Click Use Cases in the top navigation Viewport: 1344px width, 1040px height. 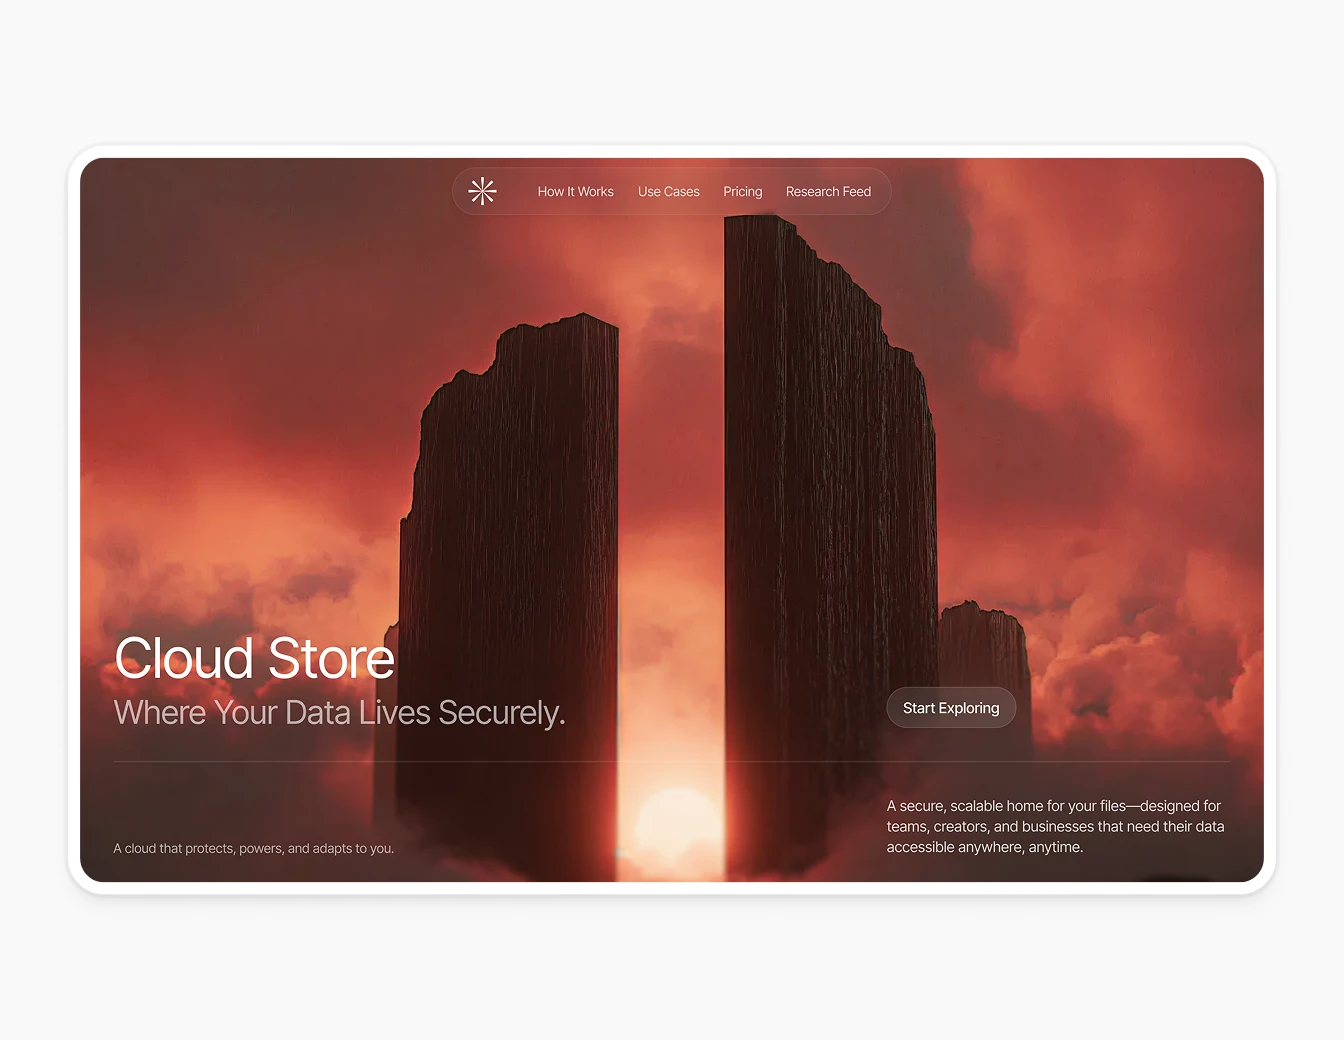coord(668,191)
